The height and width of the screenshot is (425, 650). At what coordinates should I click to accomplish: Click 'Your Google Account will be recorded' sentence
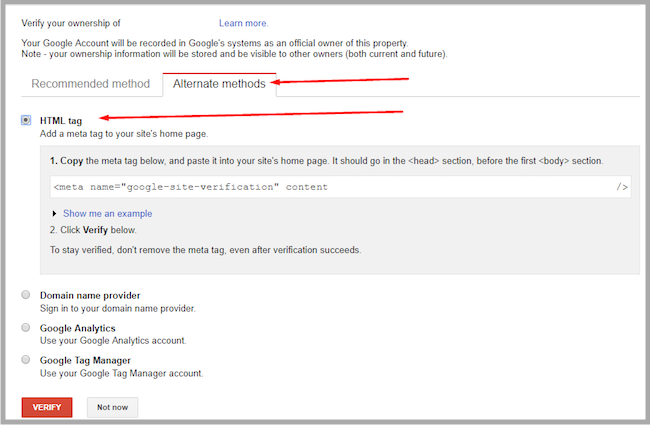(215, 43)
